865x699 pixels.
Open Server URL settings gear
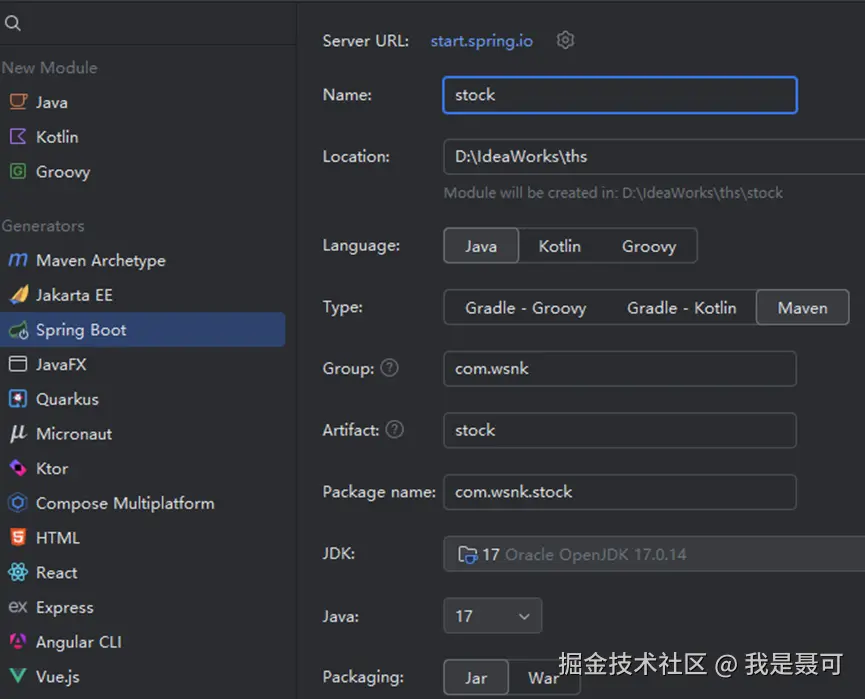click(x=565, y=40)
